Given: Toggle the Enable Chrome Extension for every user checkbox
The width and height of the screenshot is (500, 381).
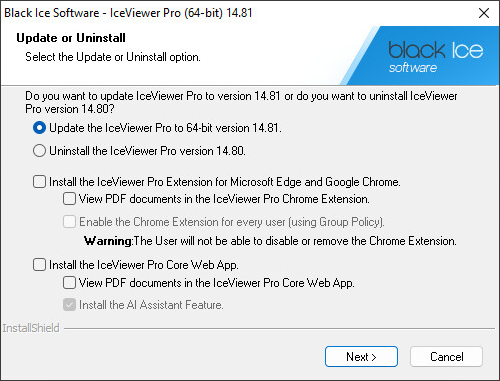Looking at the screenshot, I should (69, 222).
